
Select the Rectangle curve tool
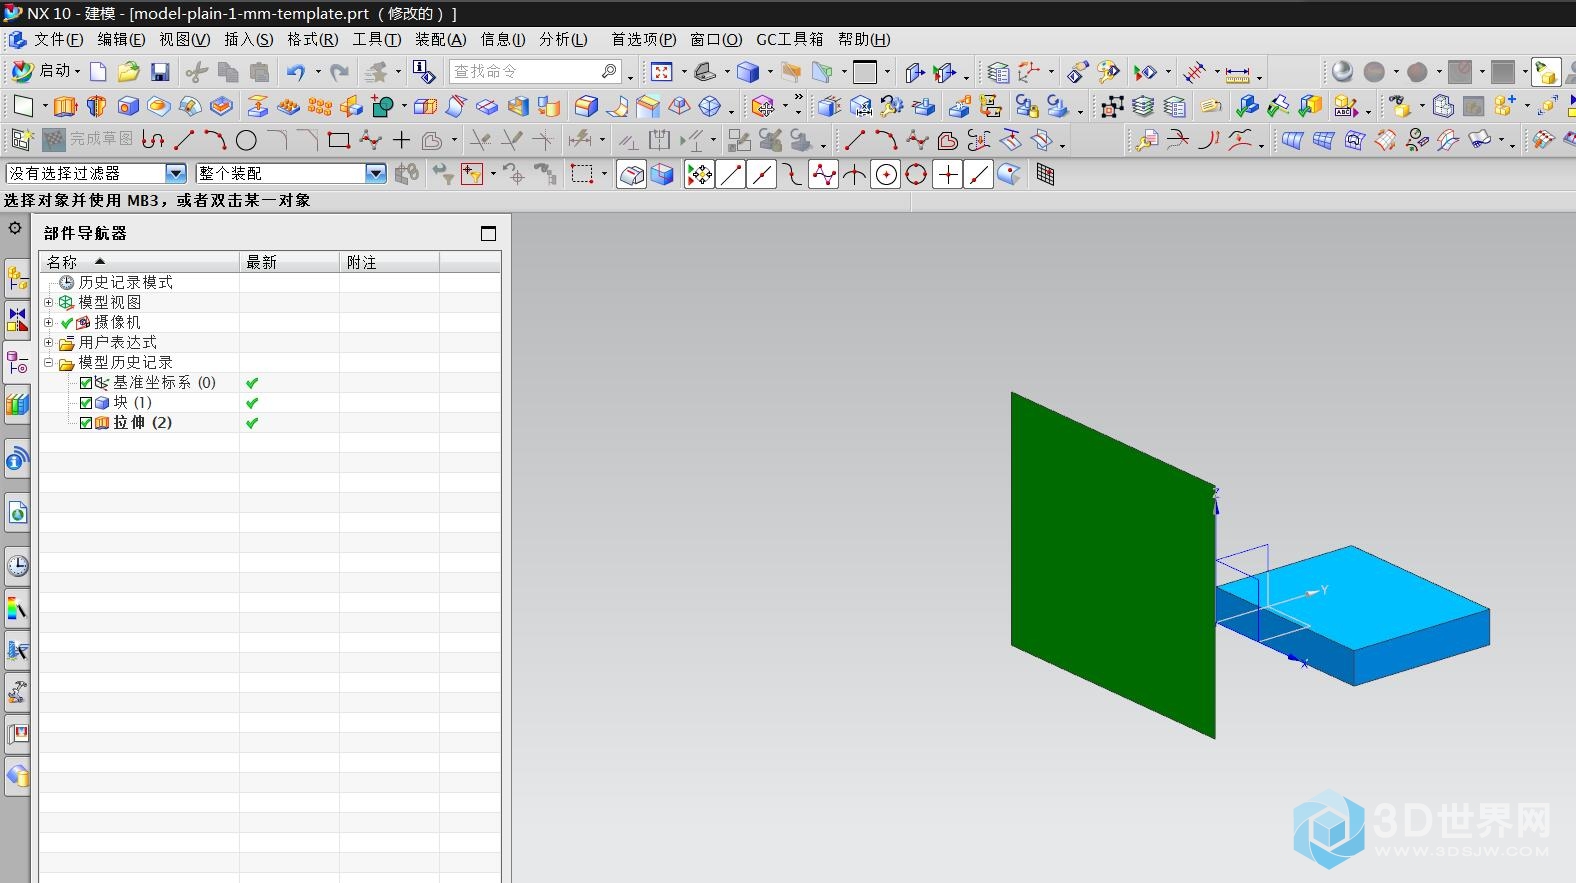click(339, 140)
